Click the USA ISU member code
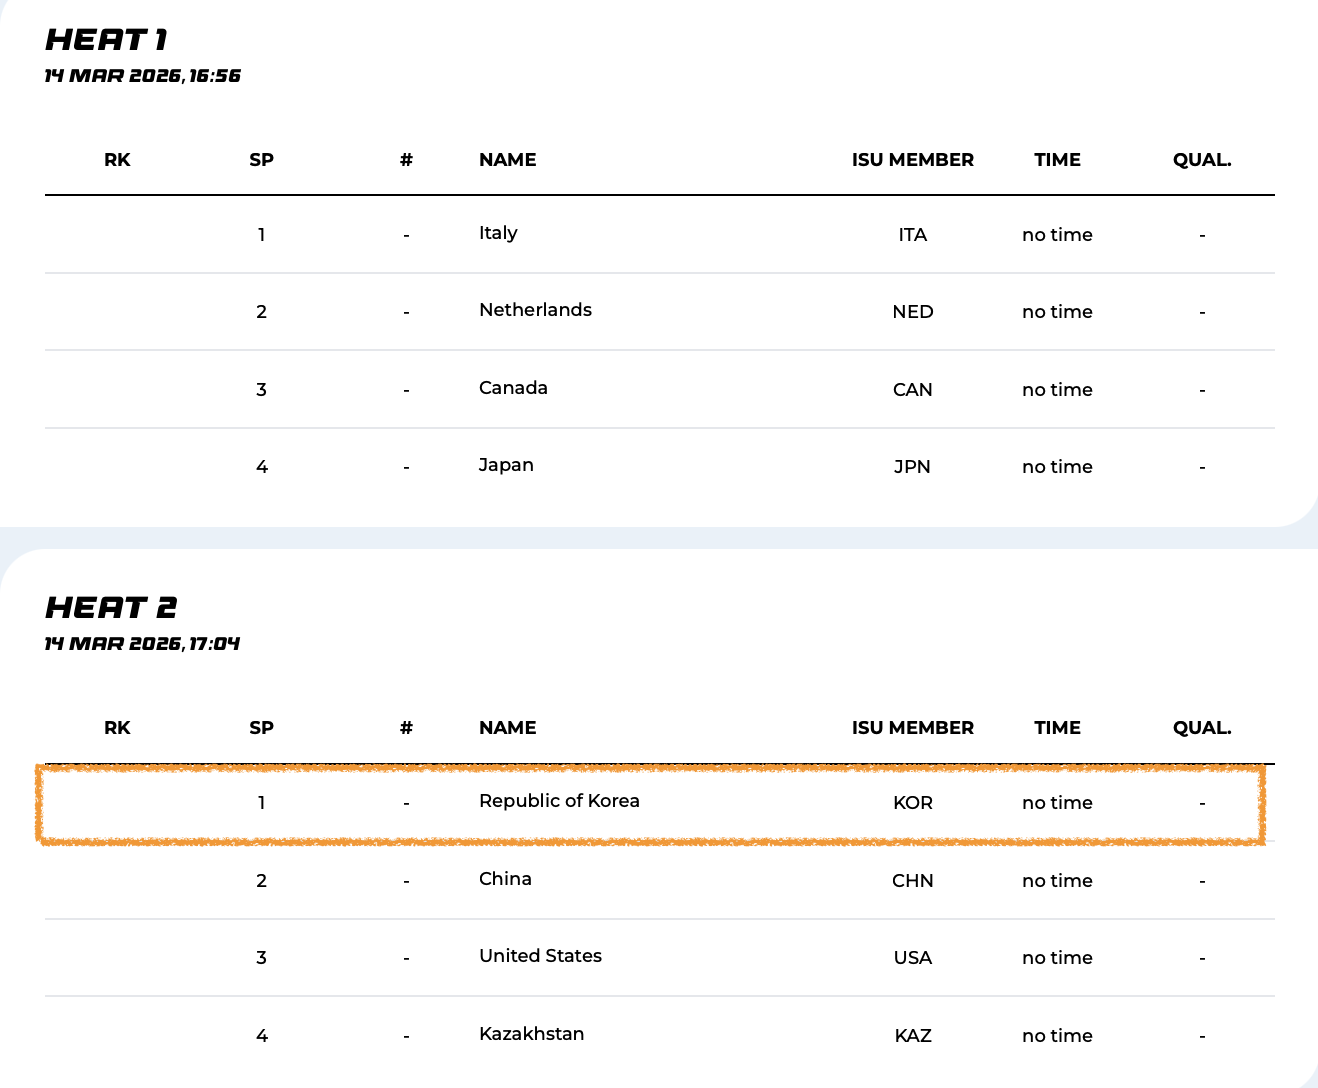Viewport: 1318px width, 1088px height. point(912,958)
